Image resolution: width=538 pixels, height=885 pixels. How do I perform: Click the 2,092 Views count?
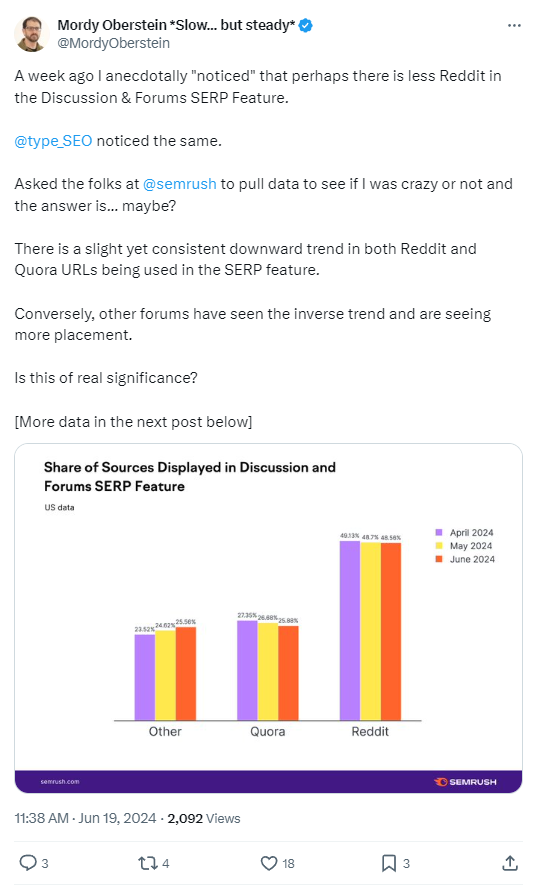point(204,818)
